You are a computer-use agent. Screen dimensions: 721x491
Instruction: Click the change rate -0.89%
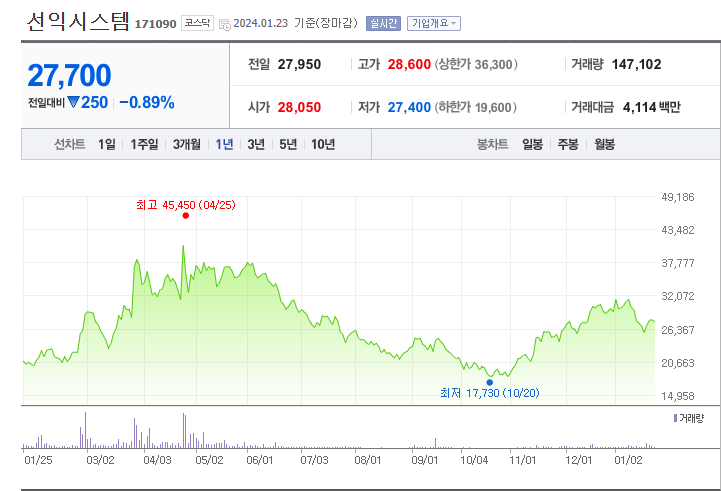tap(147, 103)
